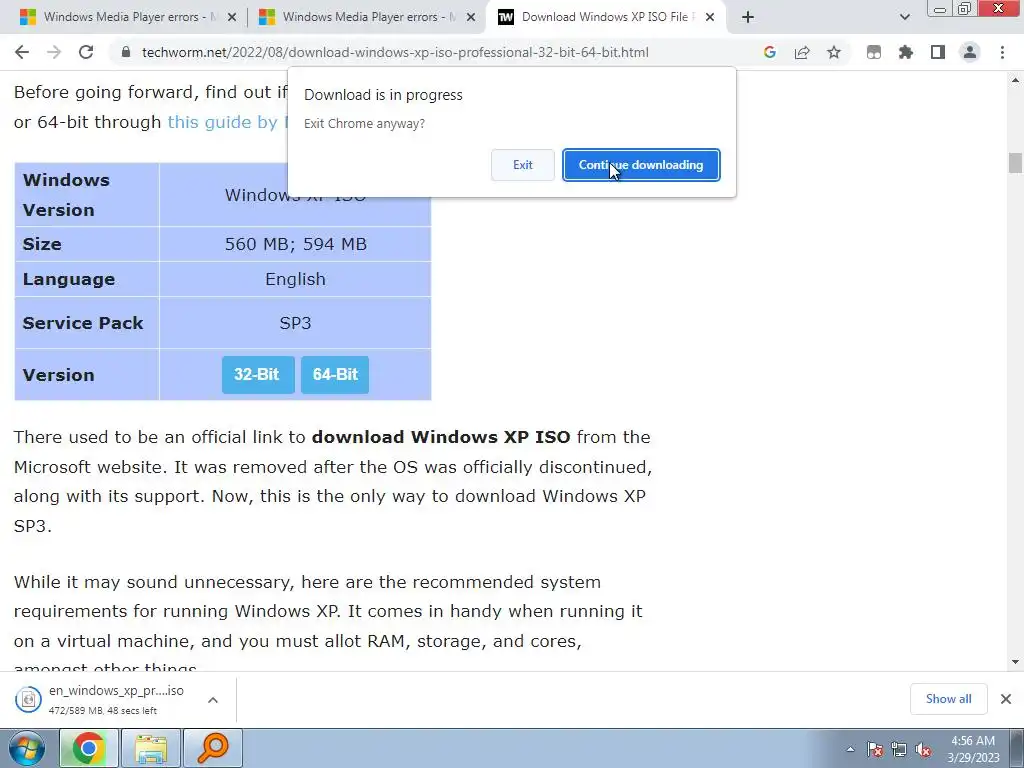Click the address bar URL
This screenshot has height=768, width=1024.
click(395, 52)
